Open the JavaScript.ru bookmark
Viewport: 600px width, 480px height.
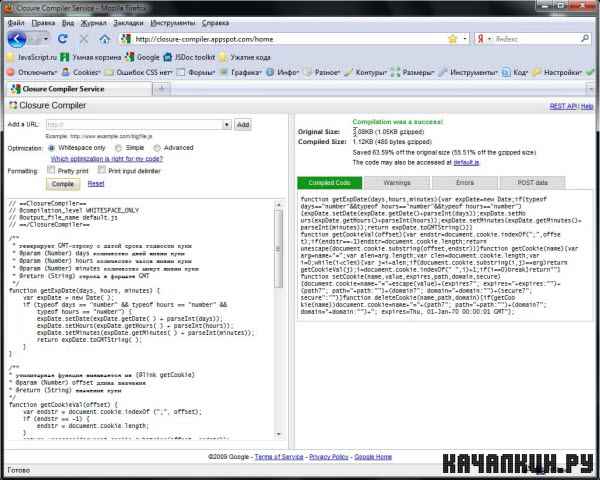pos(32,57)
